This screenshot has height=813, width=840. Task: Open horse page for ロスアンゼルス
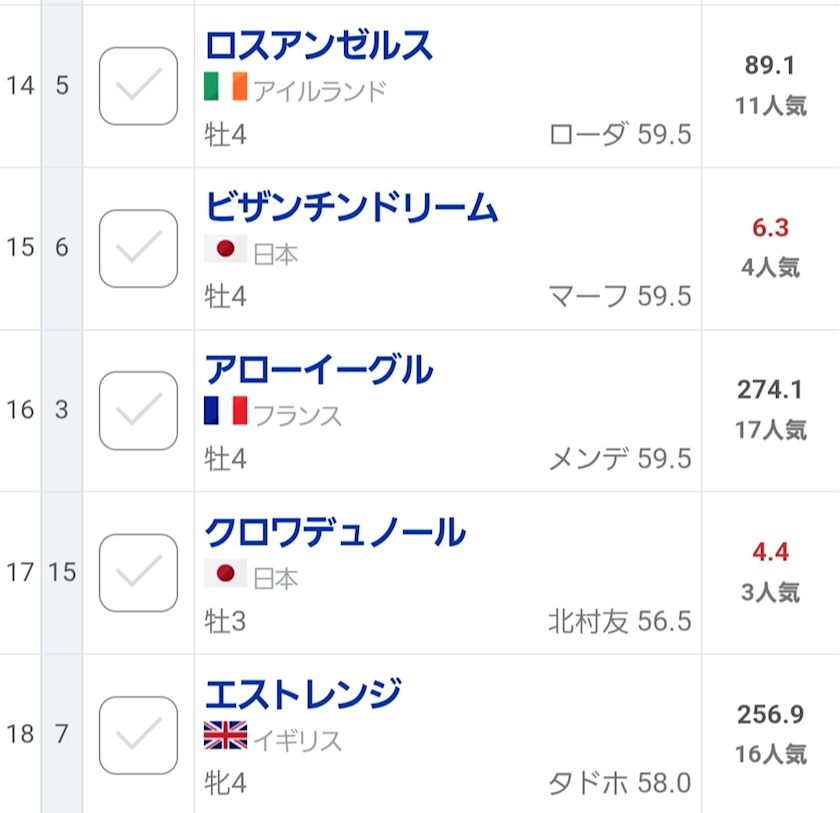(318, 46)
